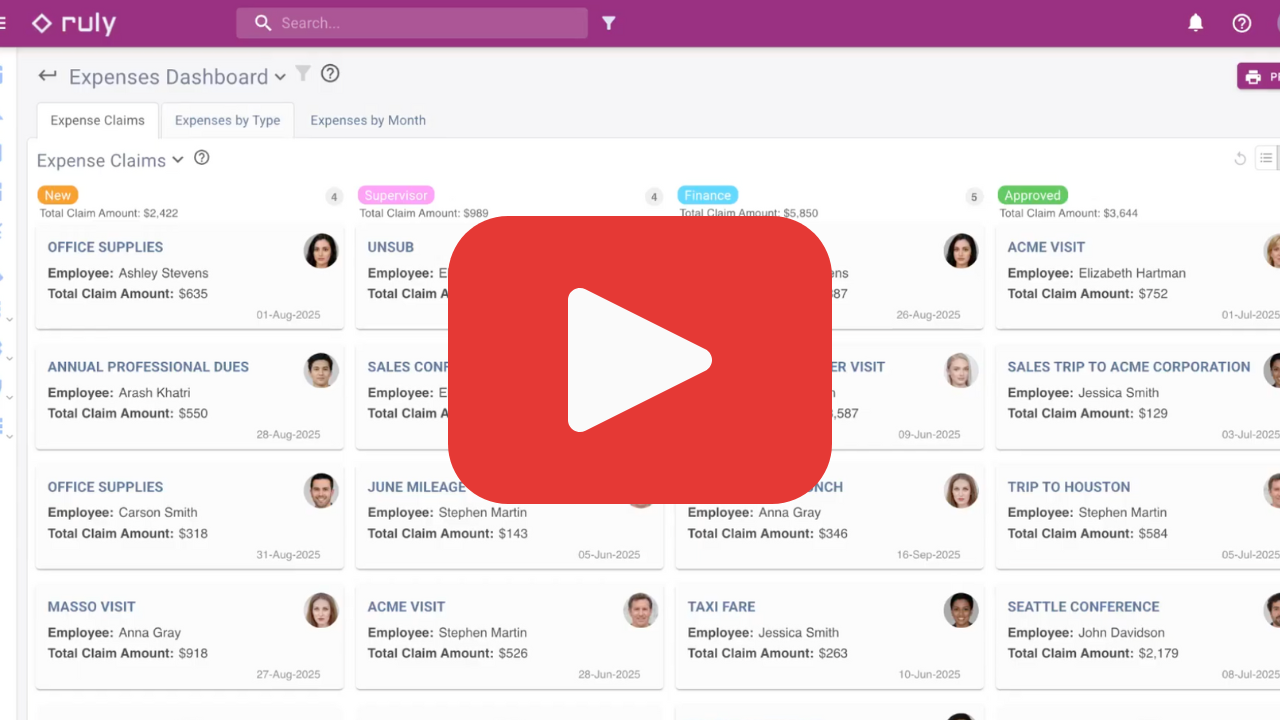Click count badge 4 on Supervisor column
The height and width of the screenshot is (720, 1280).
pyautogui.click(x=654, y=197)
